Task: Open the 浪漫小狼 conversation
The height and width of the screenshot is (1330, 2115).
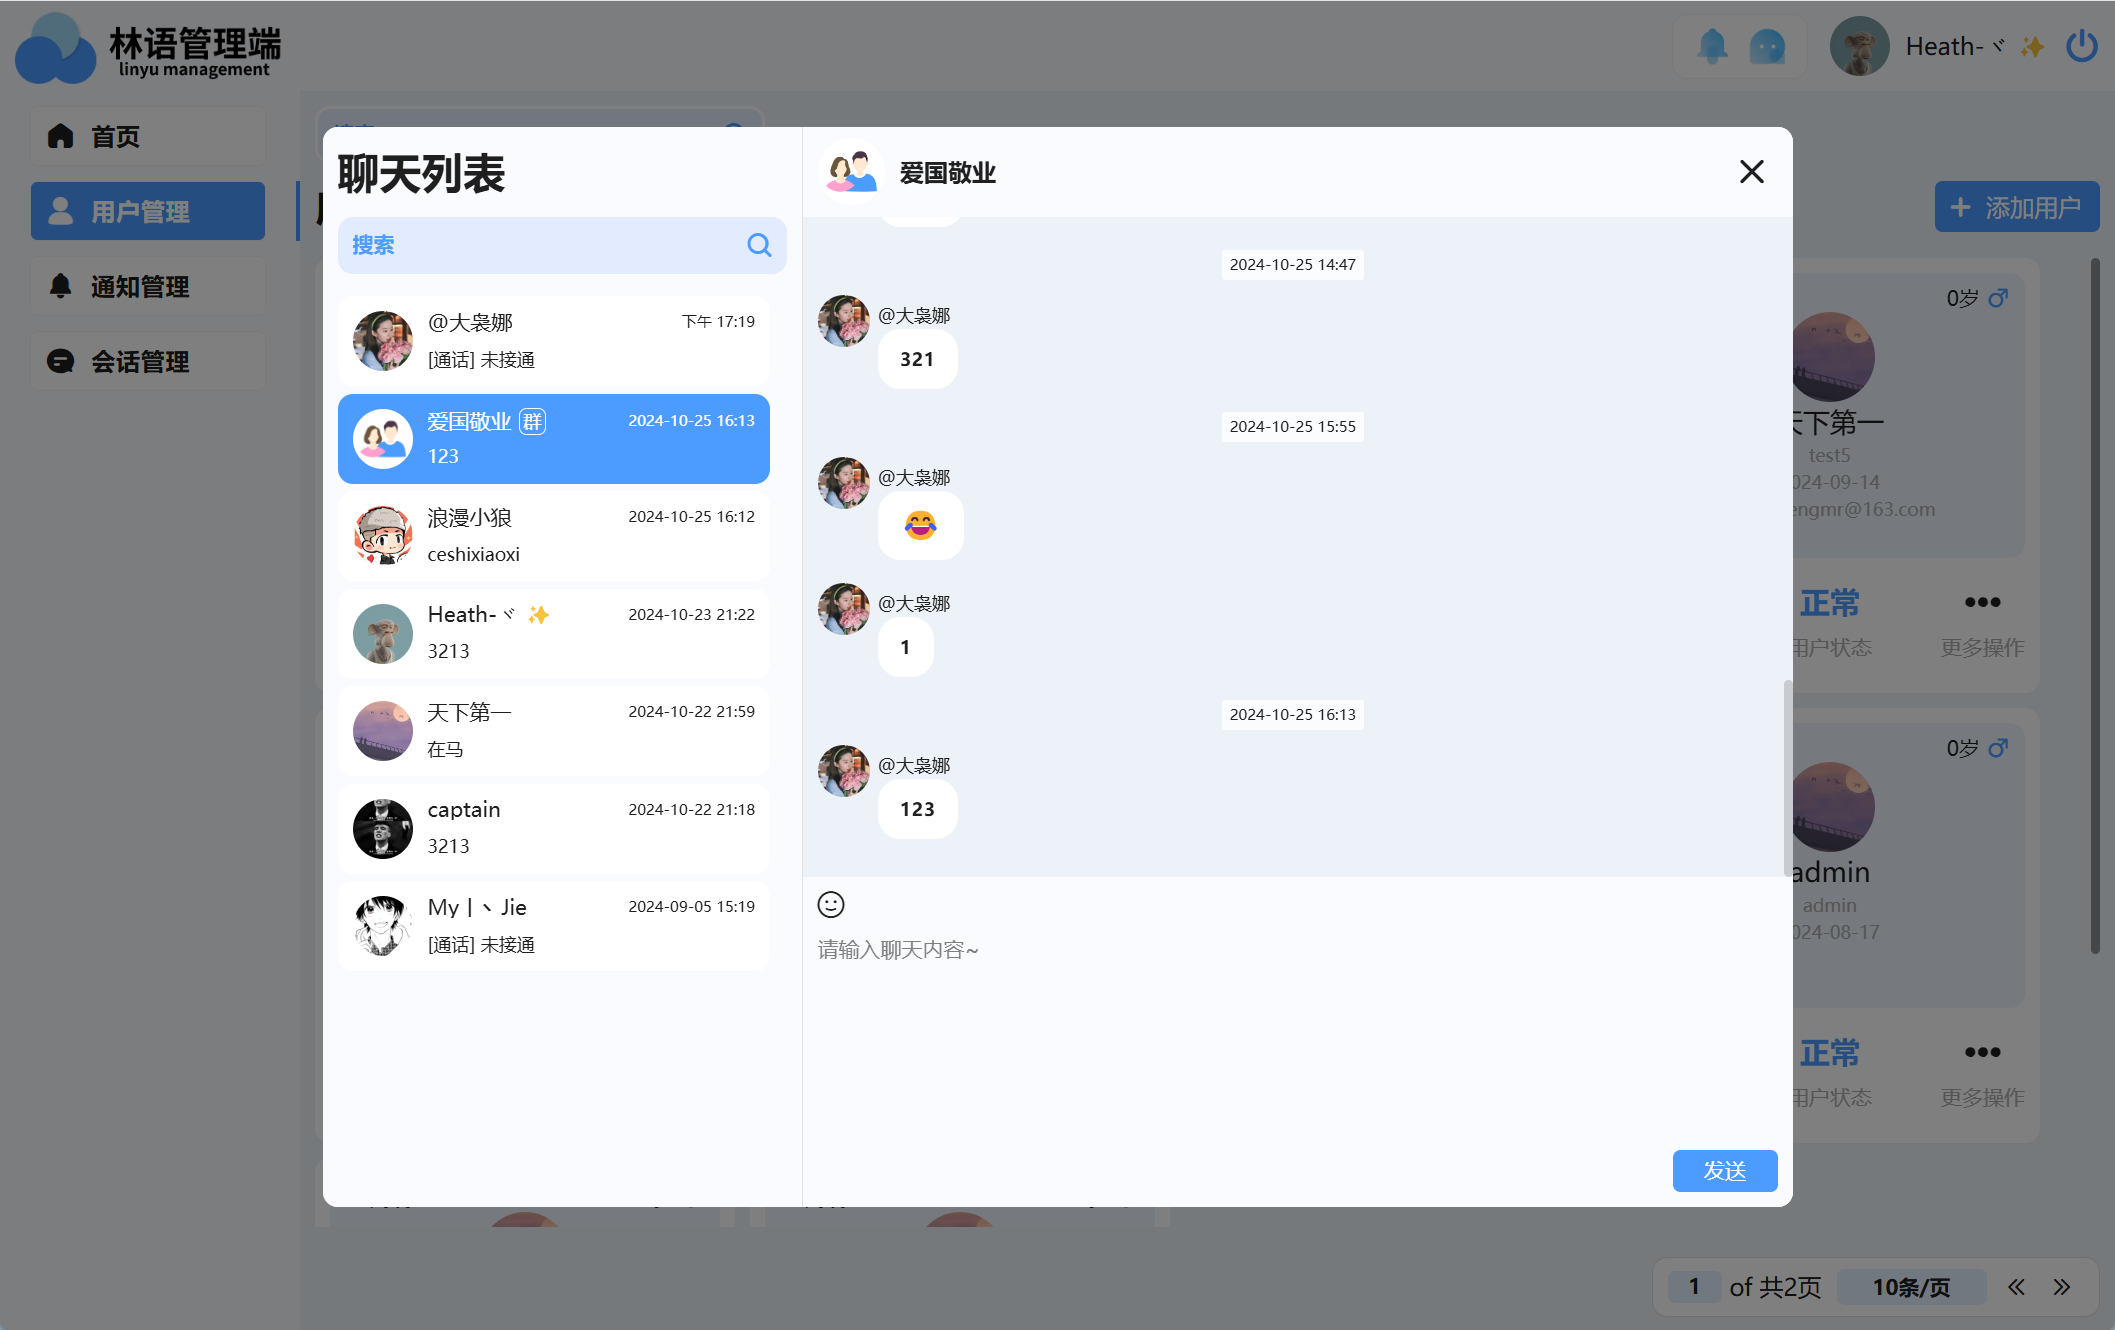Action: [x=554, y=536]
